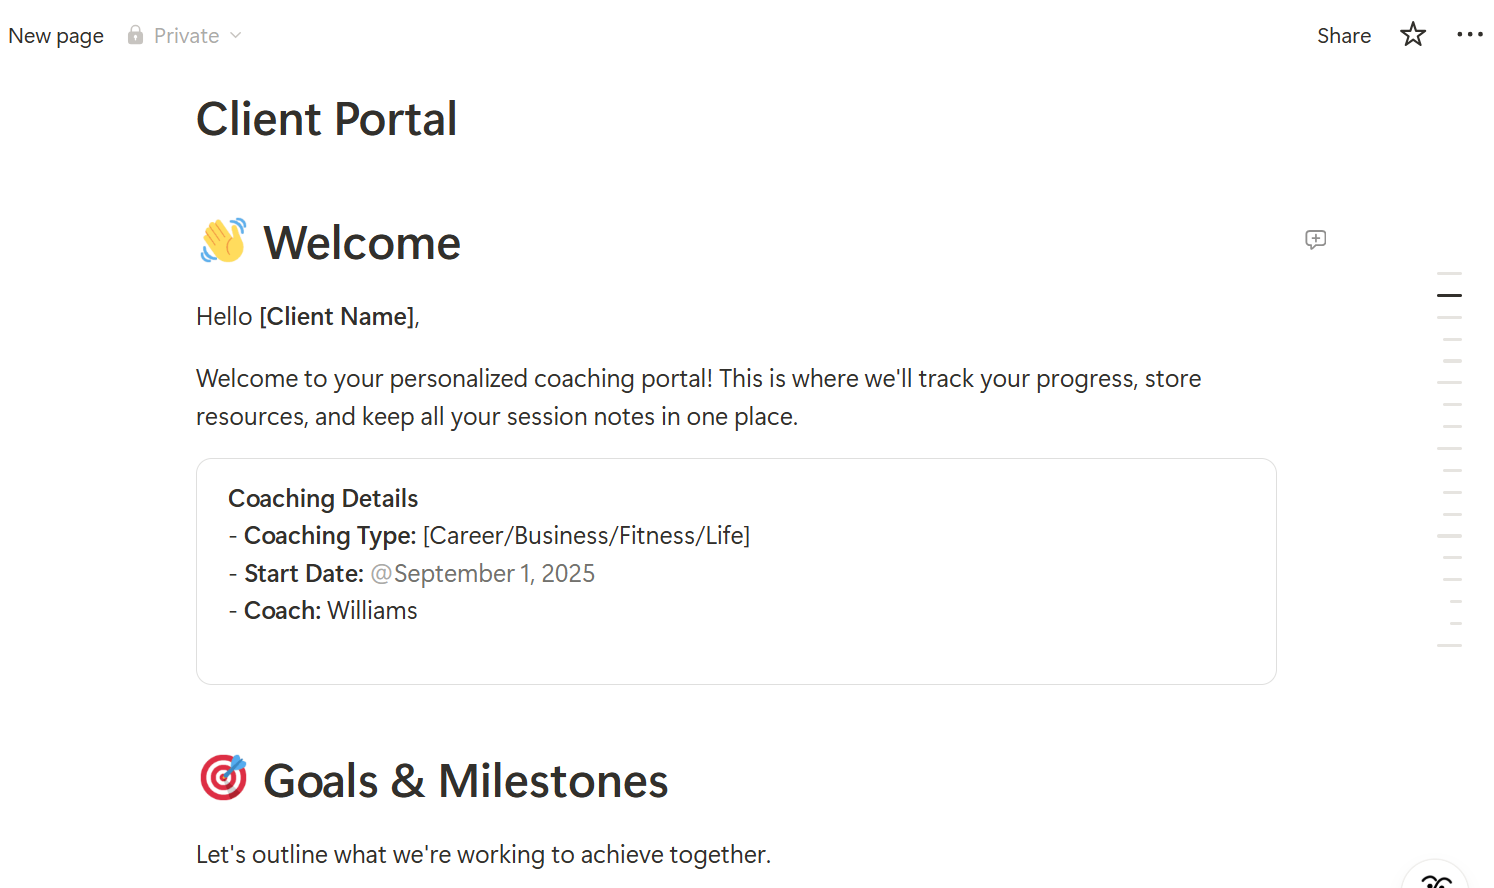Screen dimensions: 1494x888
Task: Jump using the highlighted table of contents marker
Action: click(1448, 295)
